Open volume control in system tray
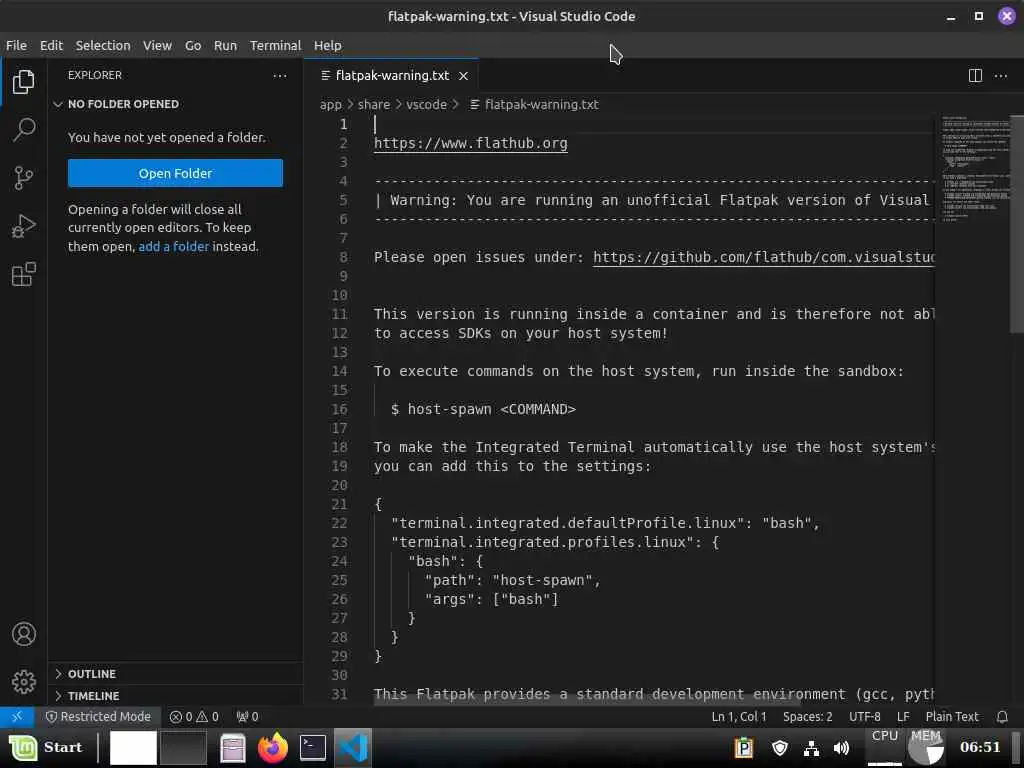The height and width of the screenshot is (768, 1024). 842,748
